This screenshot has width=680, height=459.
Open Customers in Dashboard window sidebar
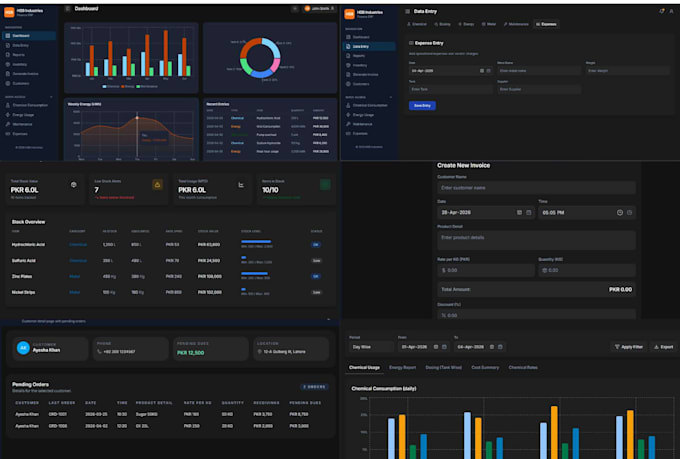pyautogui.click(x=21, y=83)
